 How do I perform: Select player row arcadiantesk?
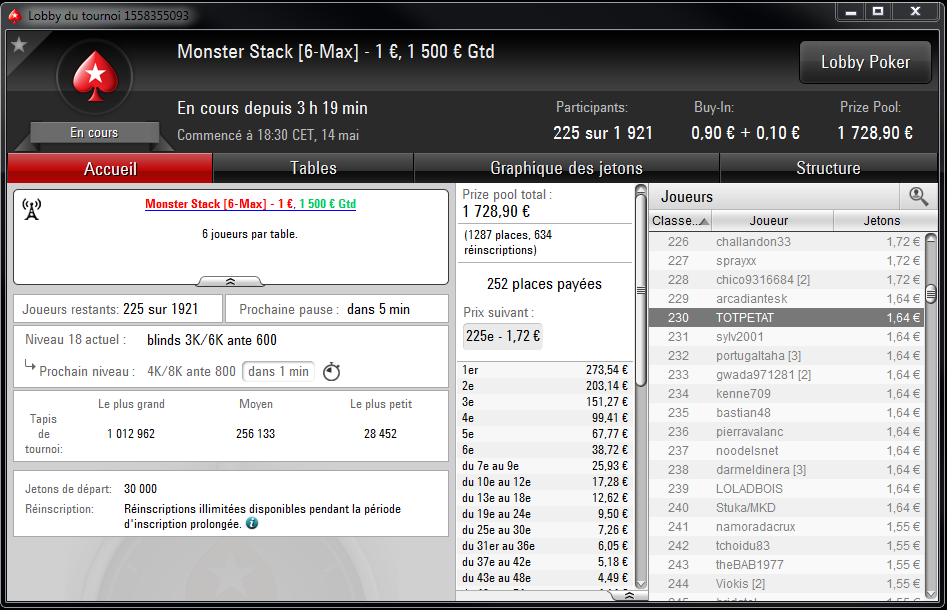(786, 298)
